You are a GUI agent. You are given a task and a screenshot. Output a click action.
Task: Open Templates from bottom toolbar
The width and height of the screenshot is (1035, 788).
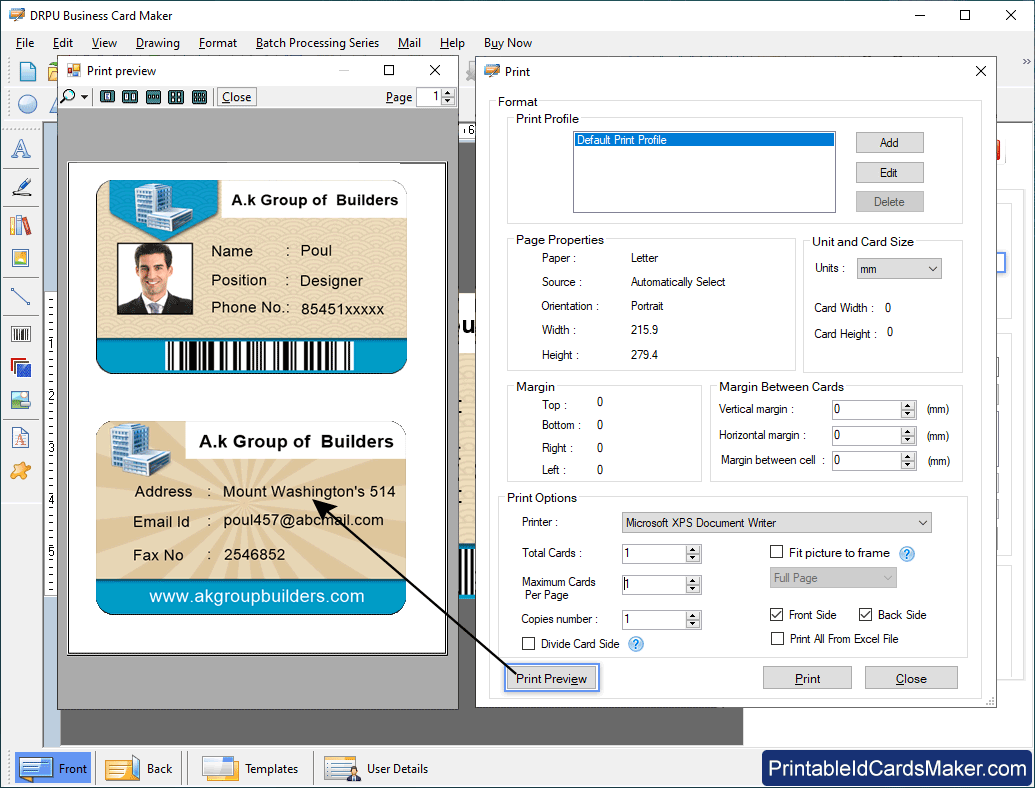[250, 768]
